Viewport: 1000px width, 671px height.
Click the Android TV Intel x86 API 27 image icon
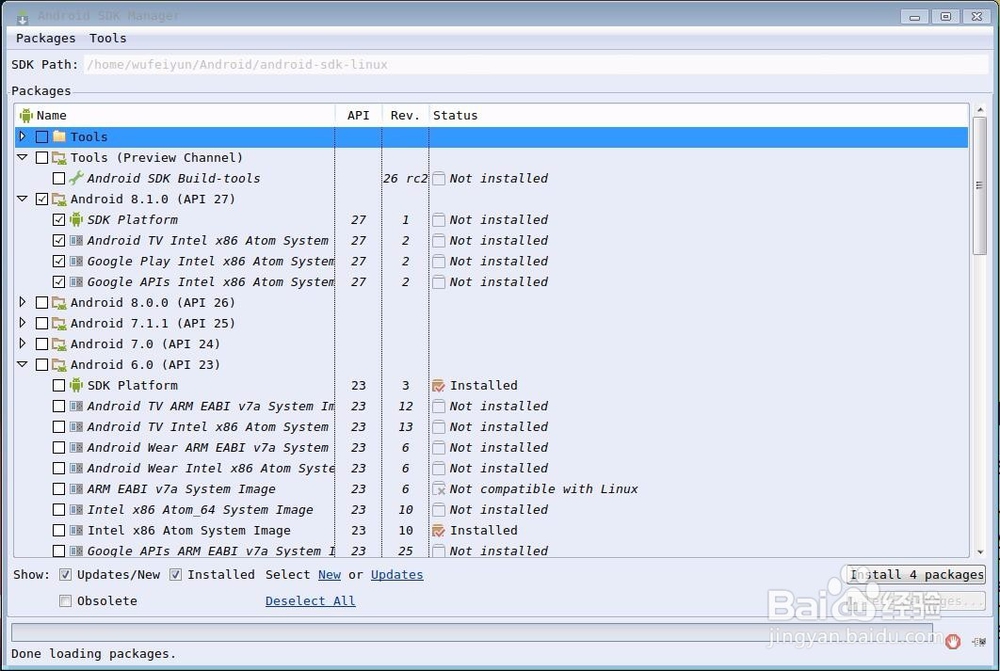tap(76, 240)
